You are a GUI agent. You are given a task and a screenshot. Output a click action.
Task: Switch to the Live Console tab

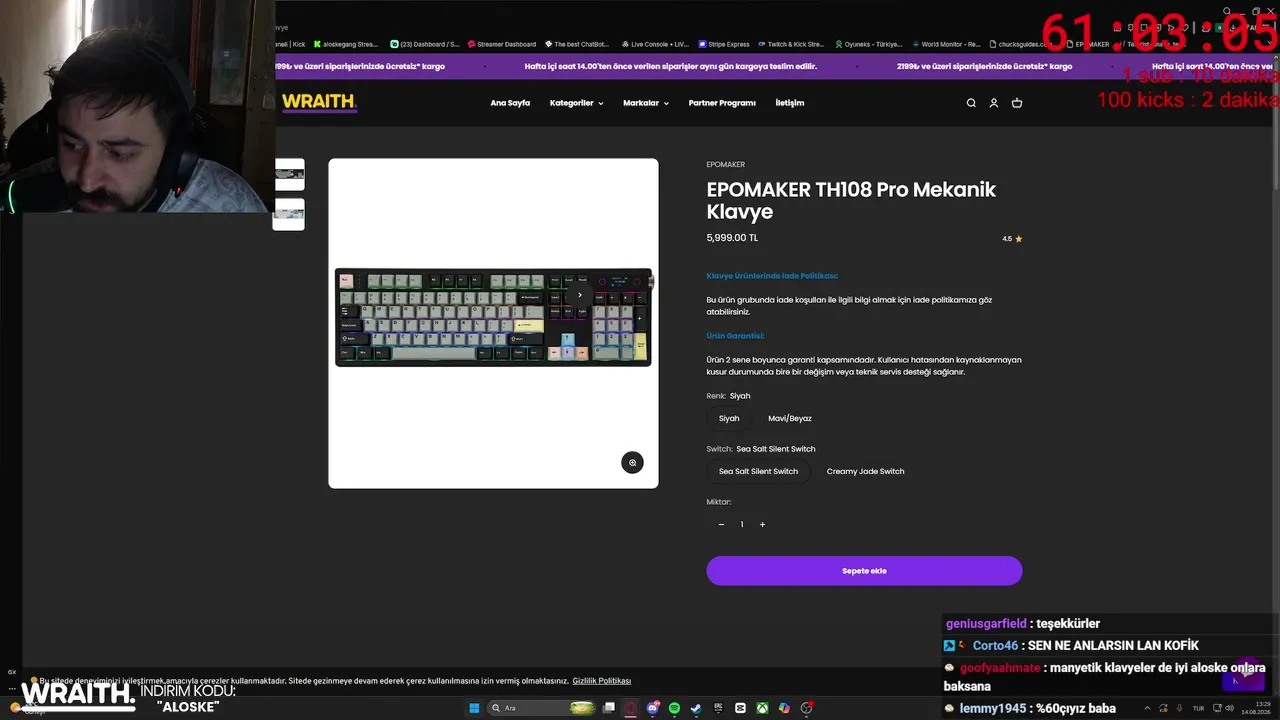click(x=655, y=44)
